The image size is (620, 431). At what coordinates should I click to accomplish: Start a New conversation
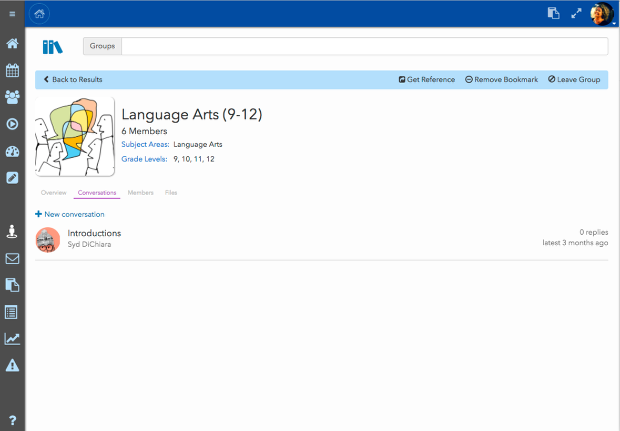[70, 214]
